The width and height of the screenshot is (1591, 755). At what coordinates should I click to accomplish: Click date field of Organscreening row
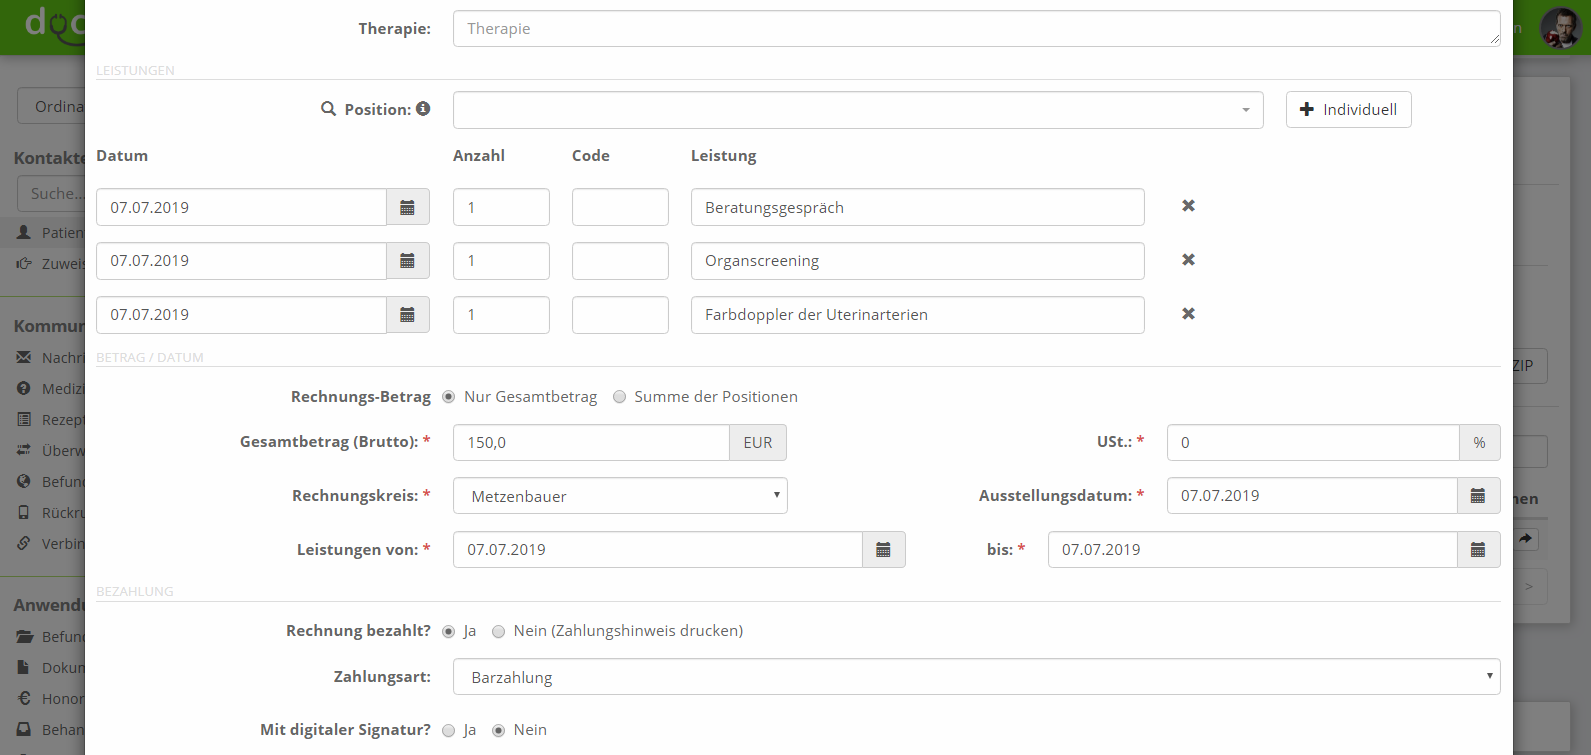click(x=241, y=261)
